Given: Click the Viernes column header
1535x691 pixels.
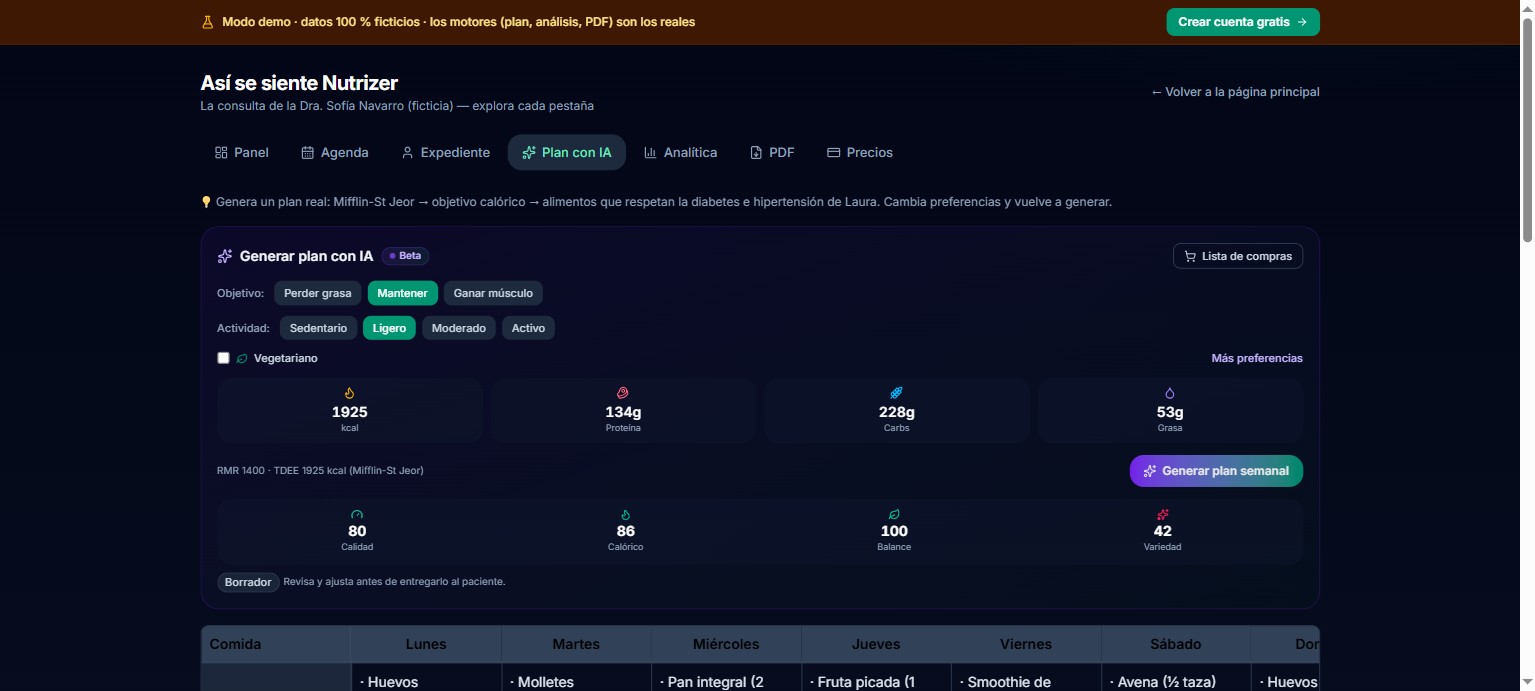Looking at the screenshot, I should click(1026, 644).
